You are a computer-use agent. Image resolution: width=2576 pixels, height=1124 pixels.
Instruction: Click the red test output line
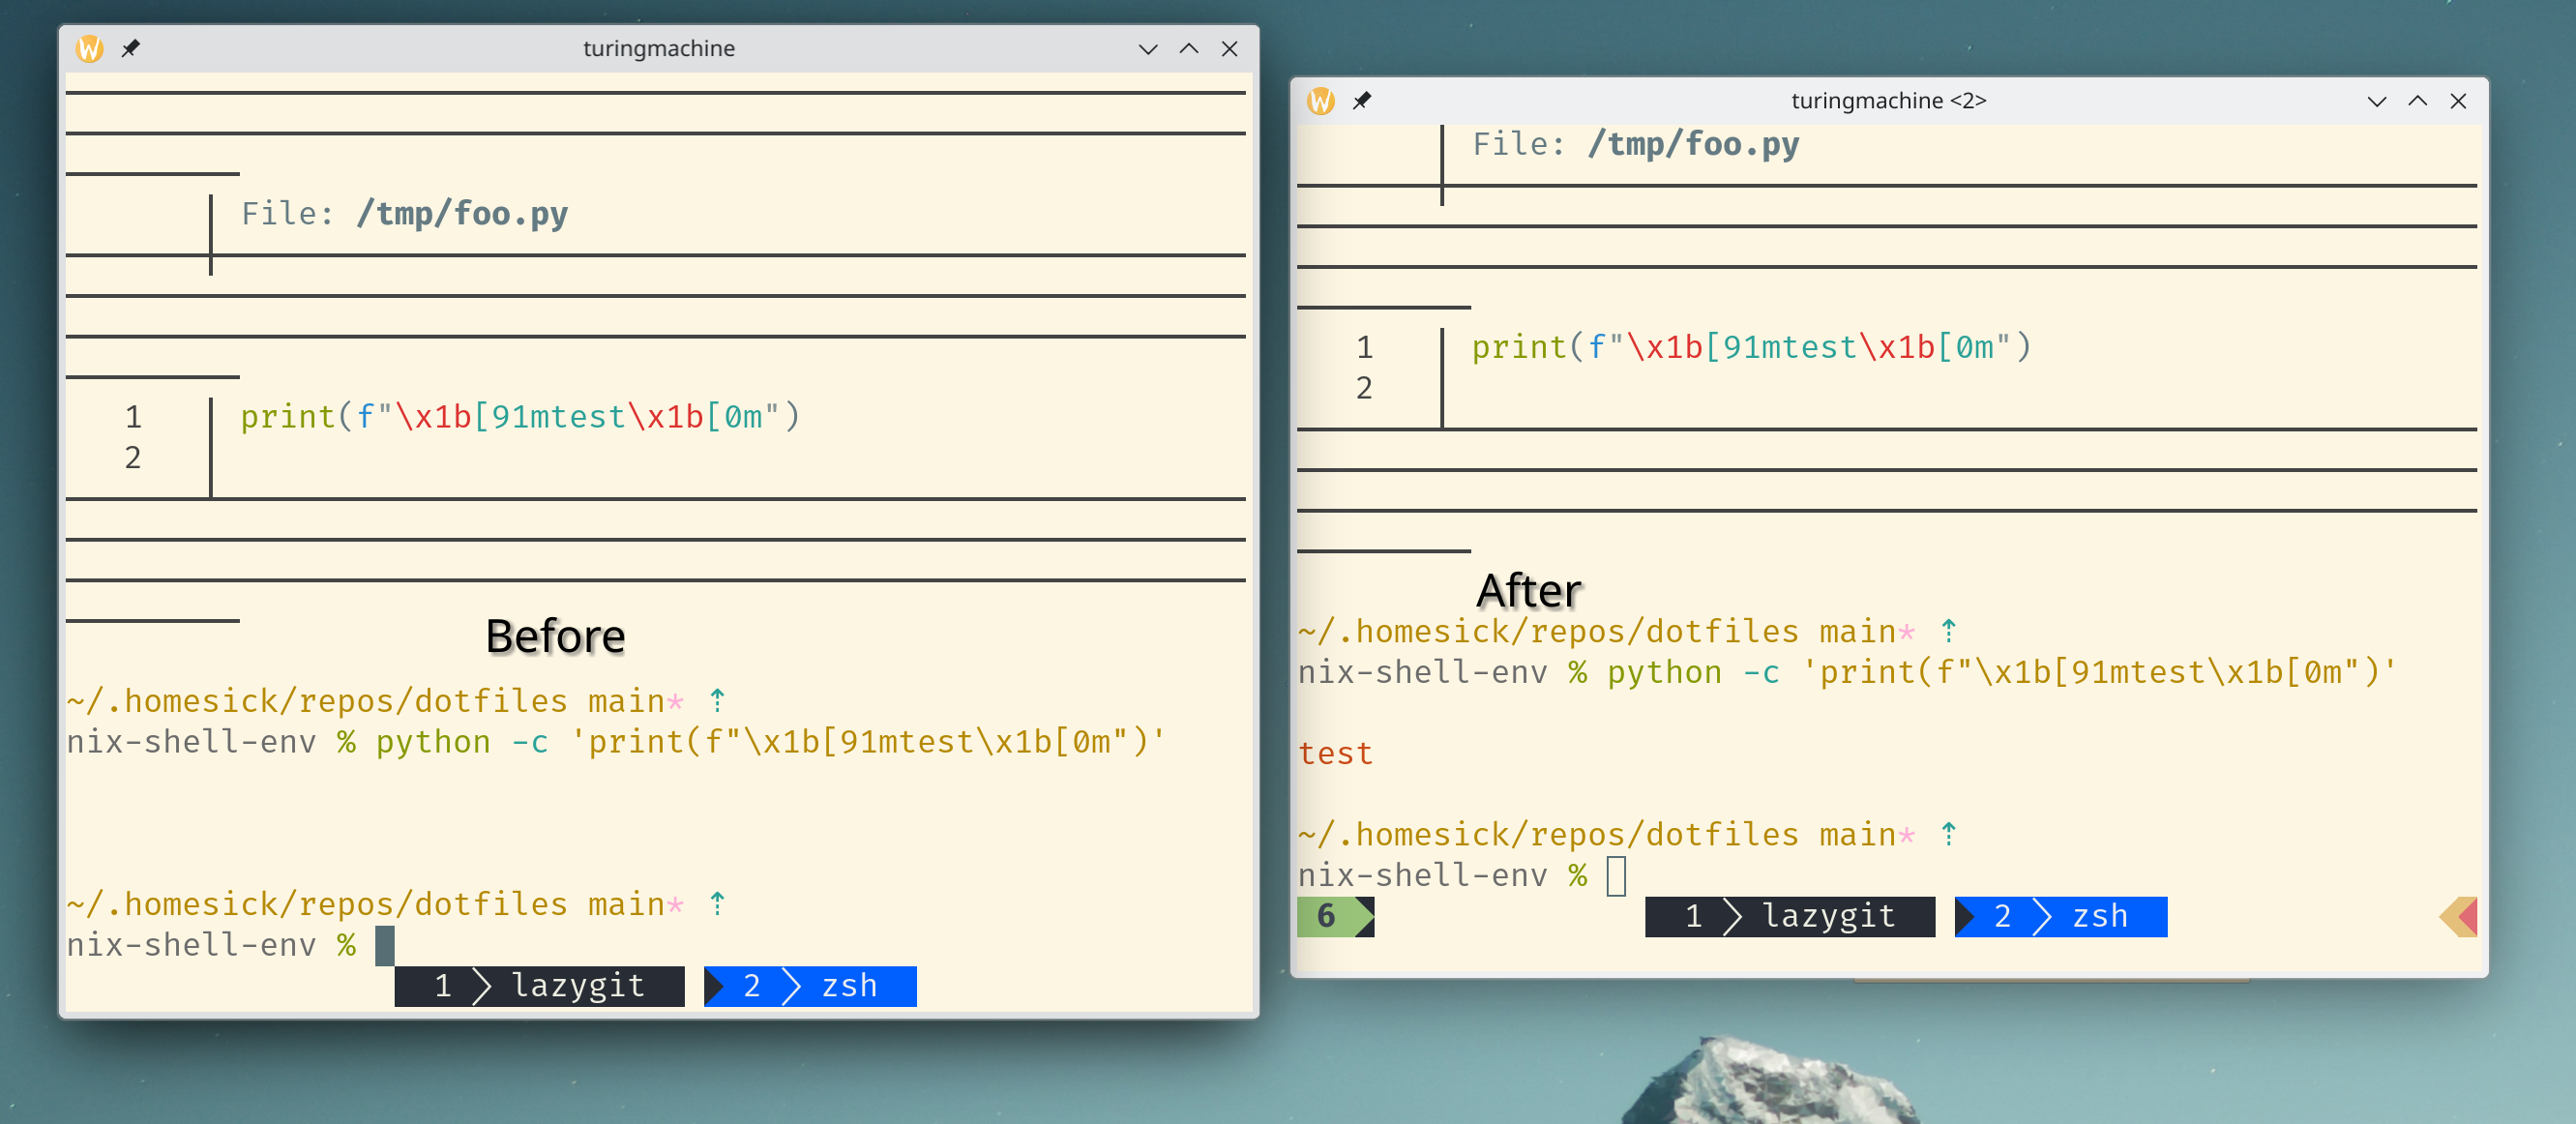(1335, 753)
